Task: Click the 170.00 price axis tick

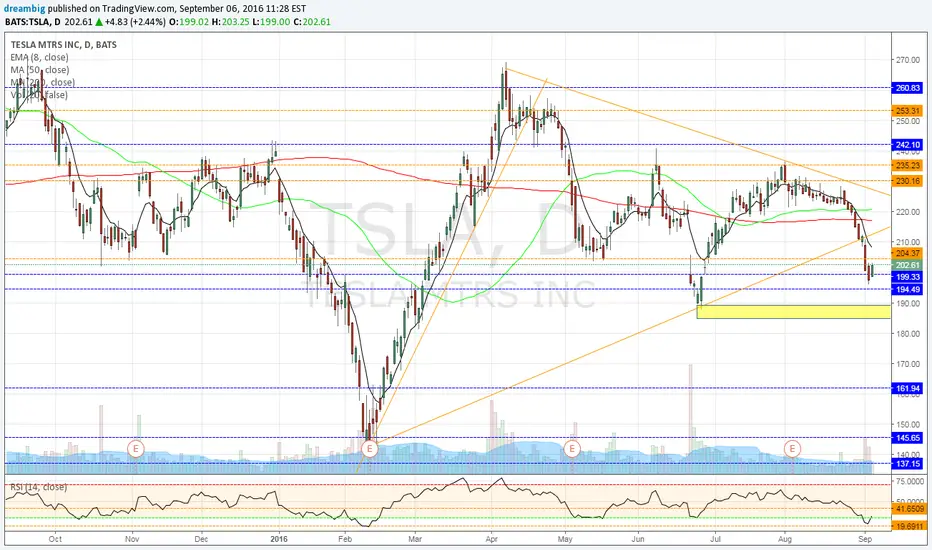Action: click(x=908, y=364)
